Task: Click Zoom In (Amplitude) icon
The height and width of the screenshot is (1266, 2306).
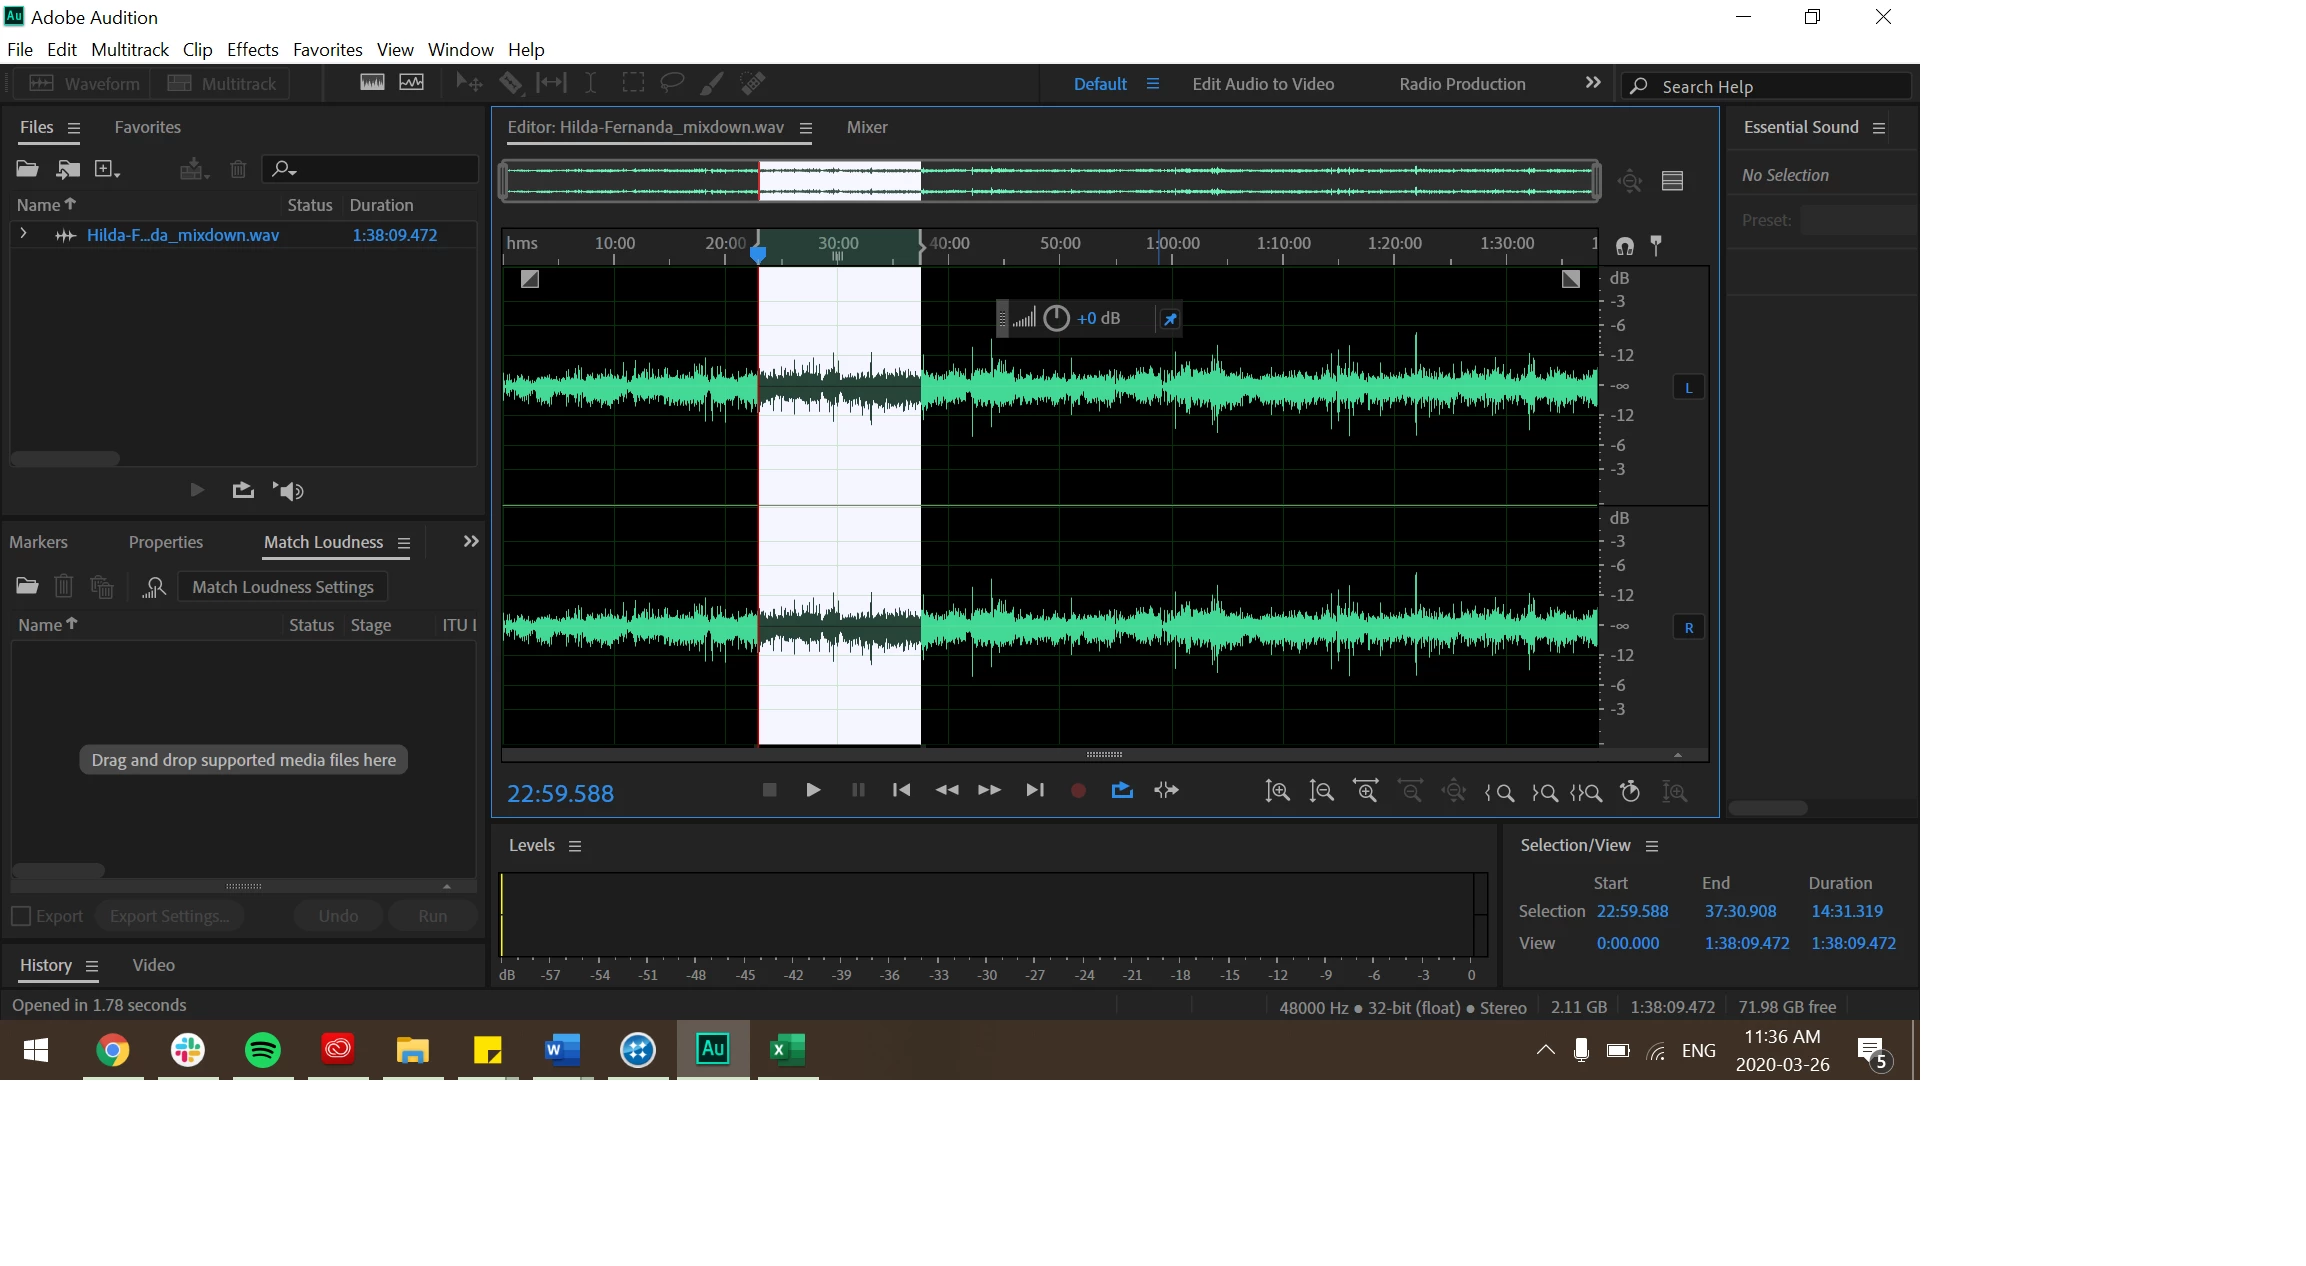Action: [x=1276, y=791]
